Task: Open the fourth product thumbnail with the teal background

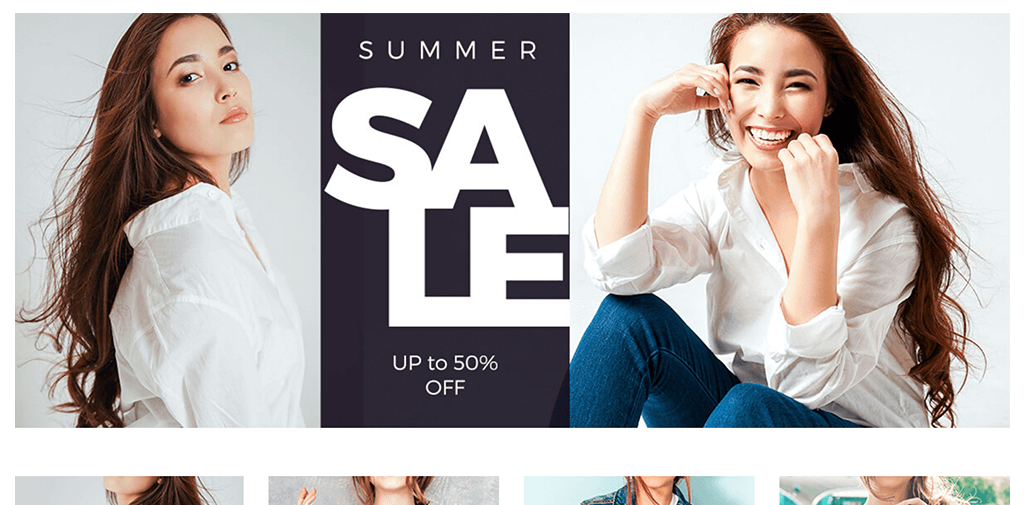Action: pyautogui.click(x=894, y=490)
